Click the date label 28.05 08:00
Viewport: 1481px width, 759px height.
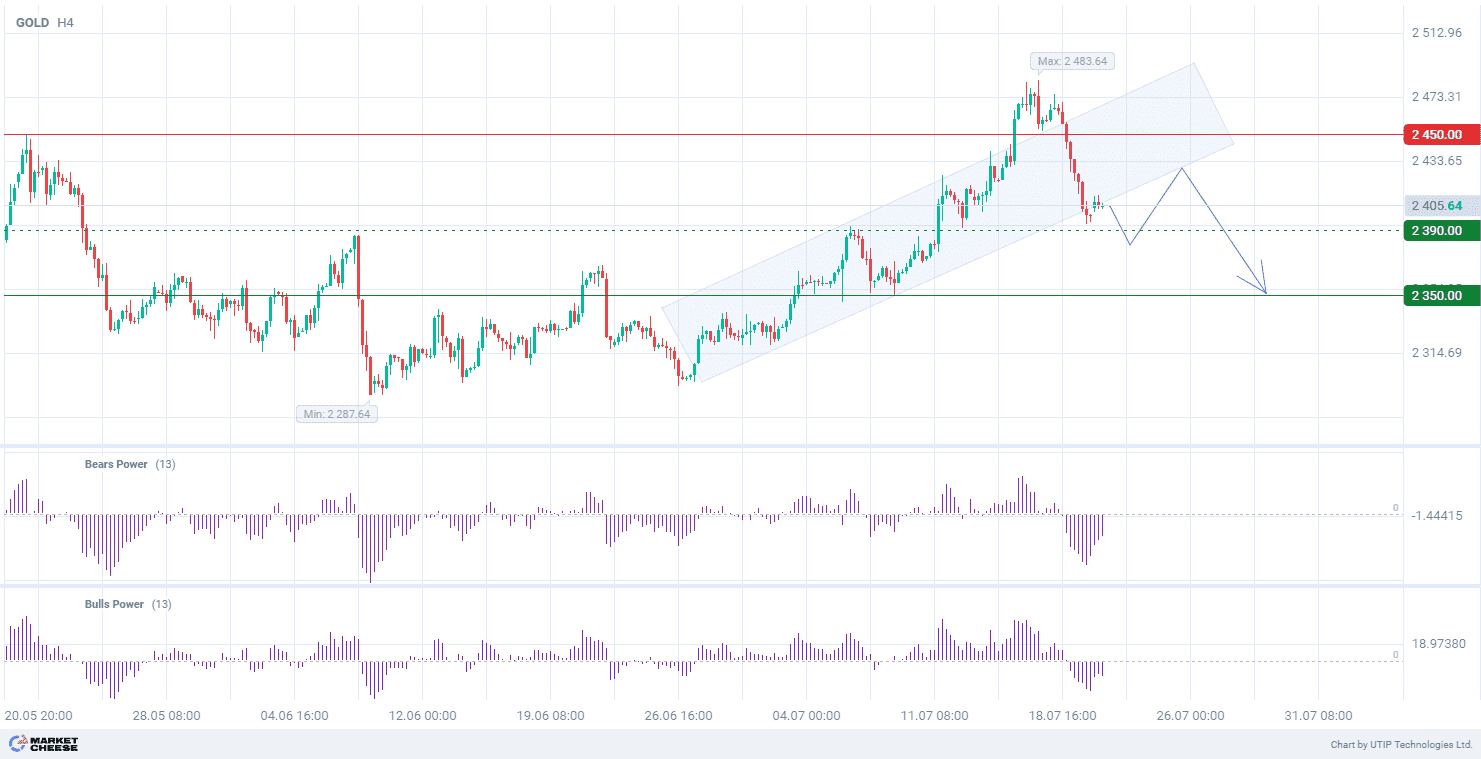point(166,716)
